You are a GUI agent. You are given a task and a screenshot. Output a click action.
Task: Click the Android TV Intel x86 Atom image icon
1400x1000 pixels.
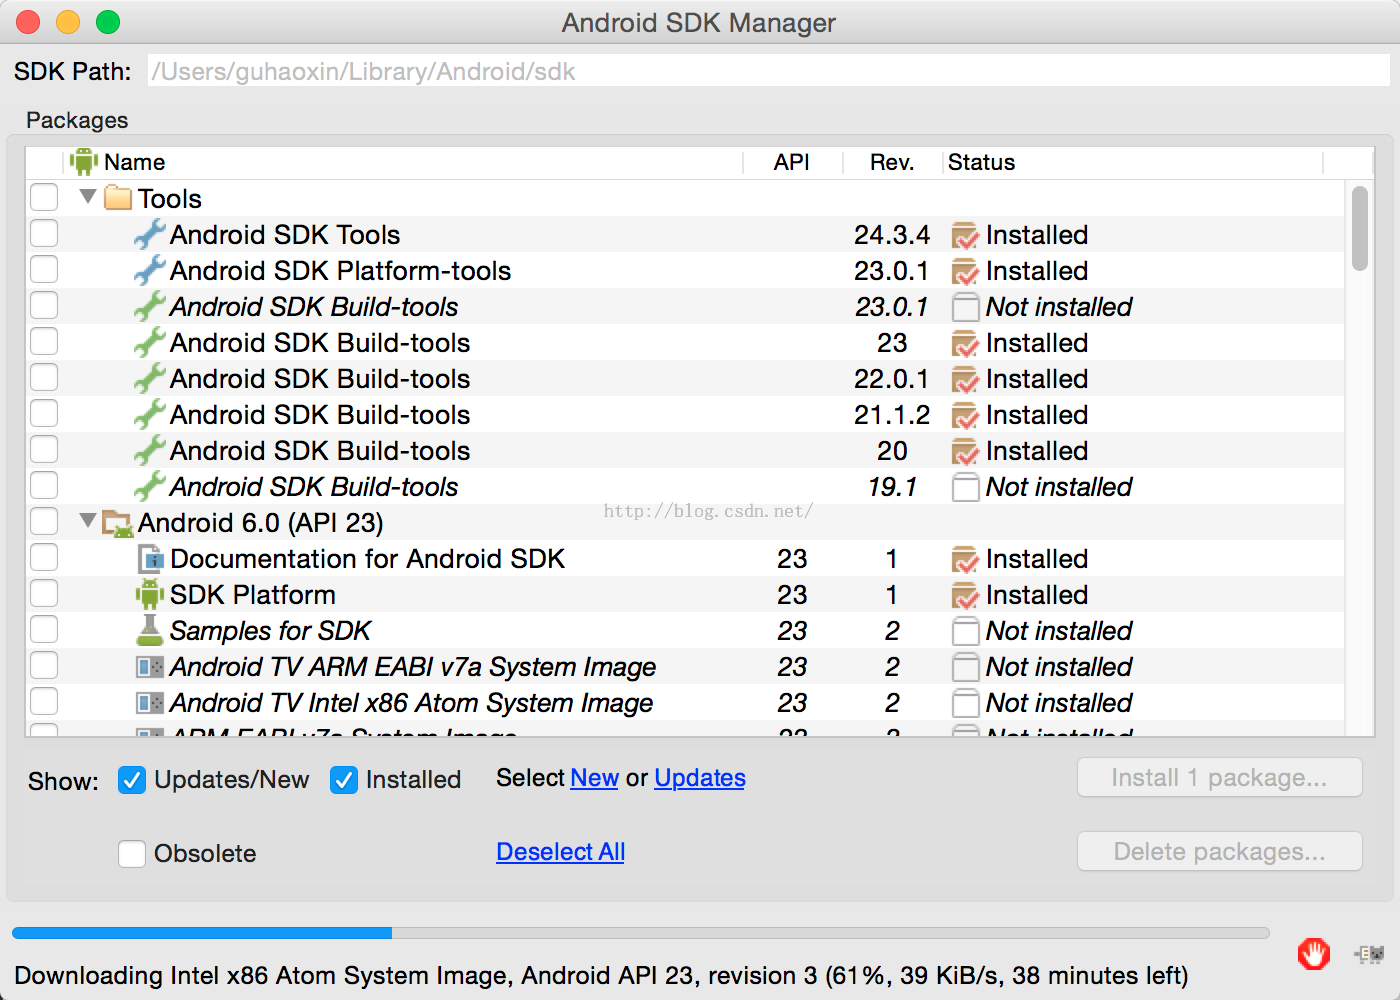150,702
